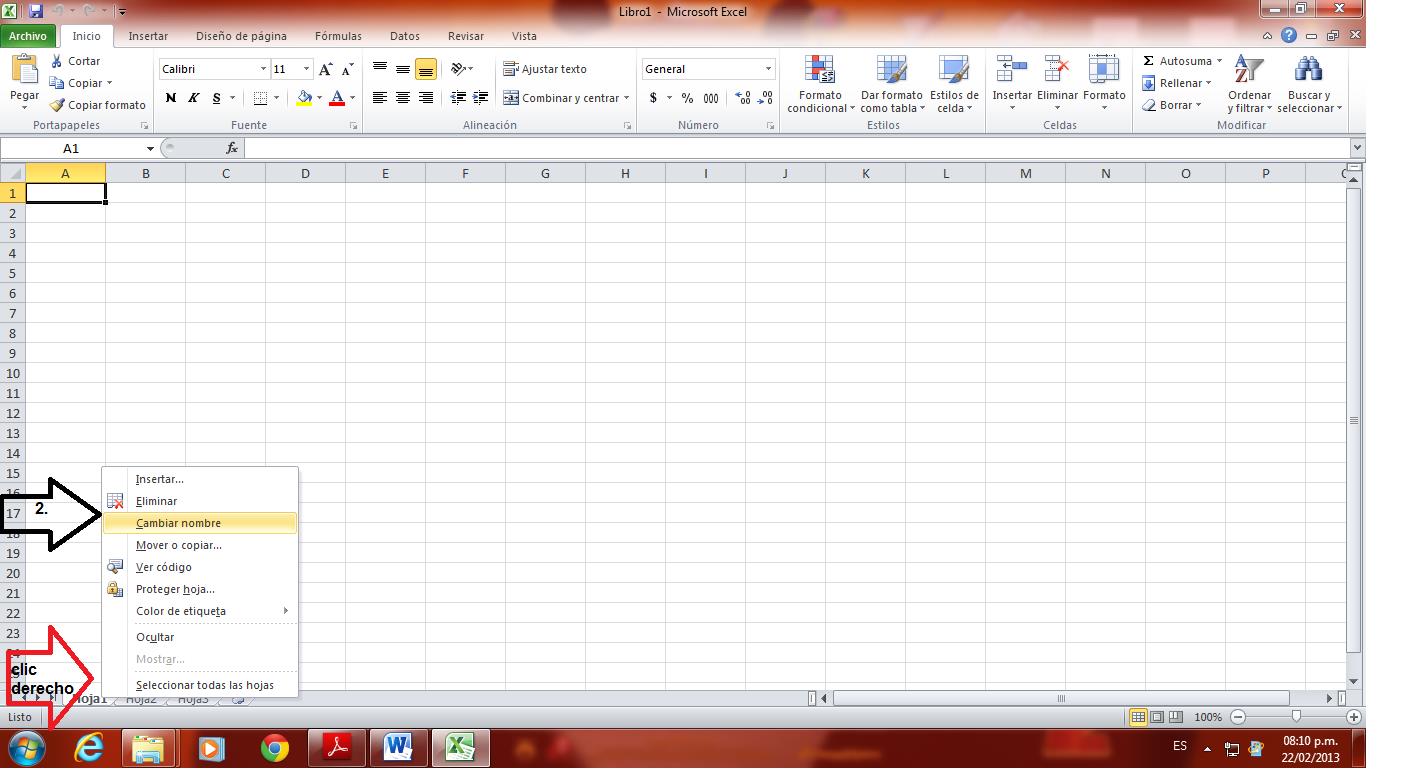Click Combinar y centrar button
This screenshot has width=1404, height=784.
tap(565, 98)
